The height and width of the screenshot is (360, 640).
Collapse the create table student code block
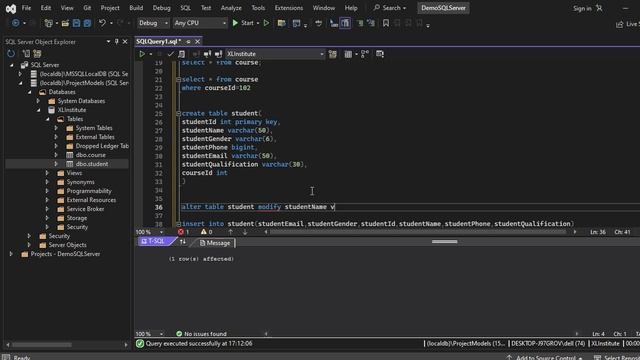(x=178, y=113)
